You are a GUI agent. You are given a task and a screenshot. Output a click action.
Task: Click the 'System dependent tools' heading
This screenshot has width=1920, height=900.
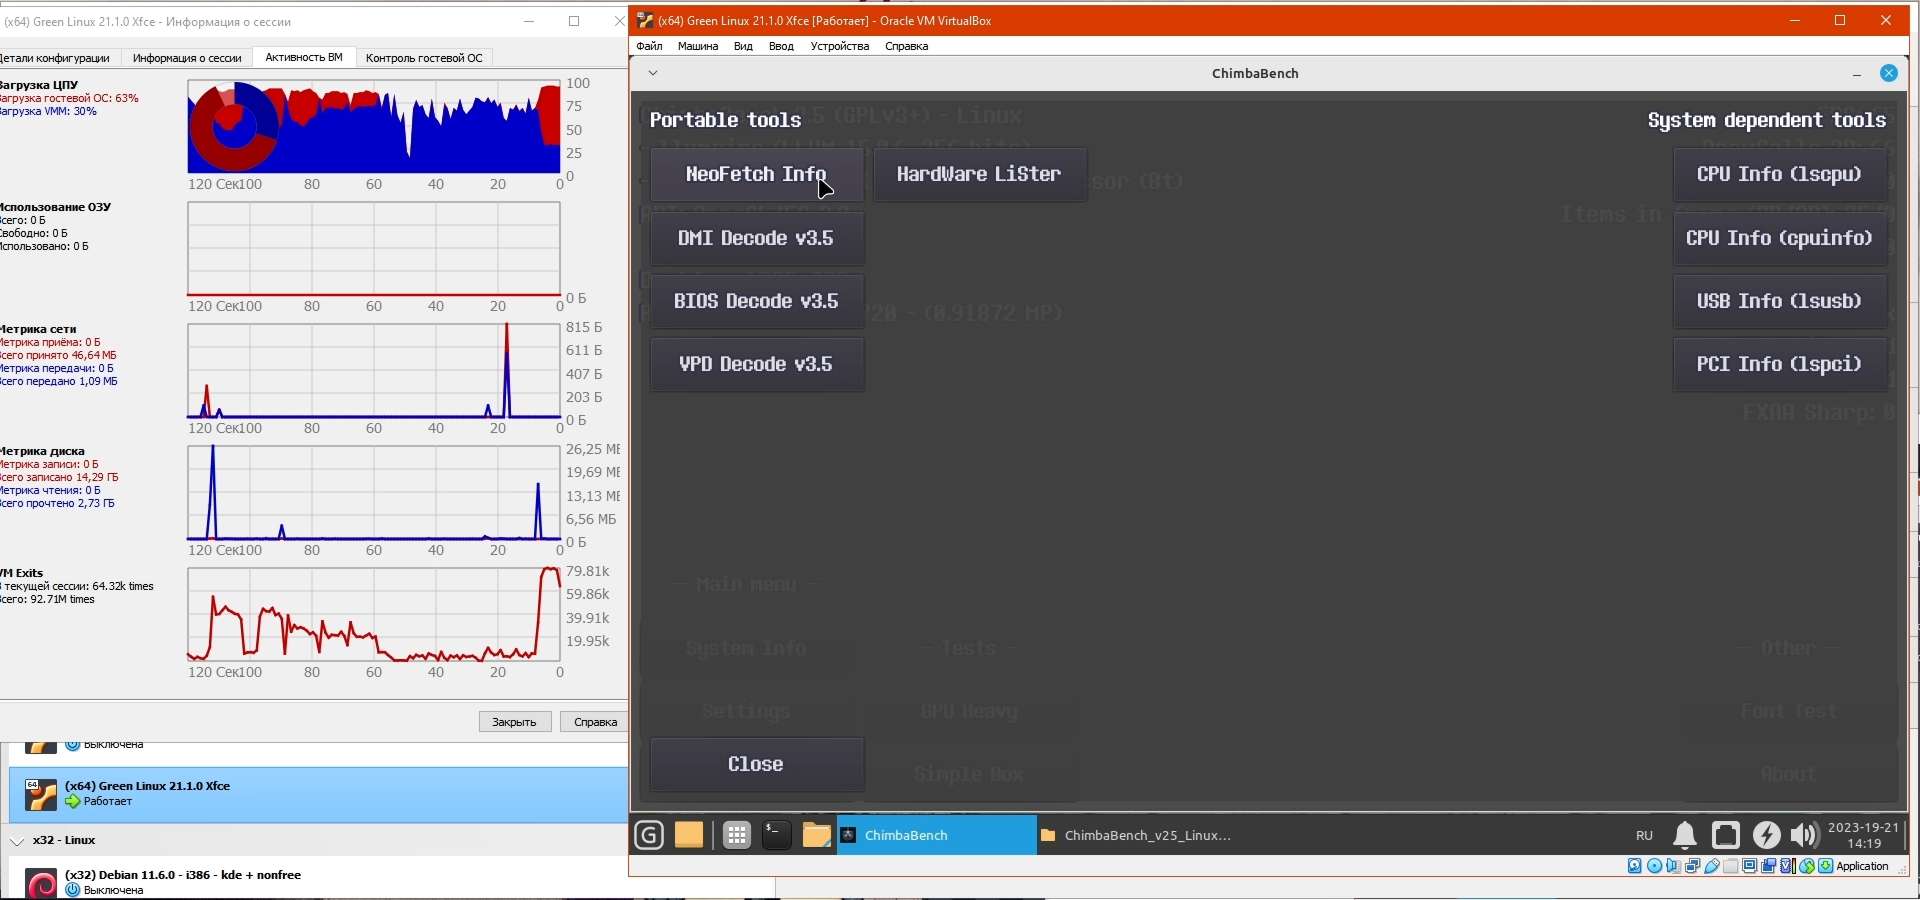pos(1767,120)
